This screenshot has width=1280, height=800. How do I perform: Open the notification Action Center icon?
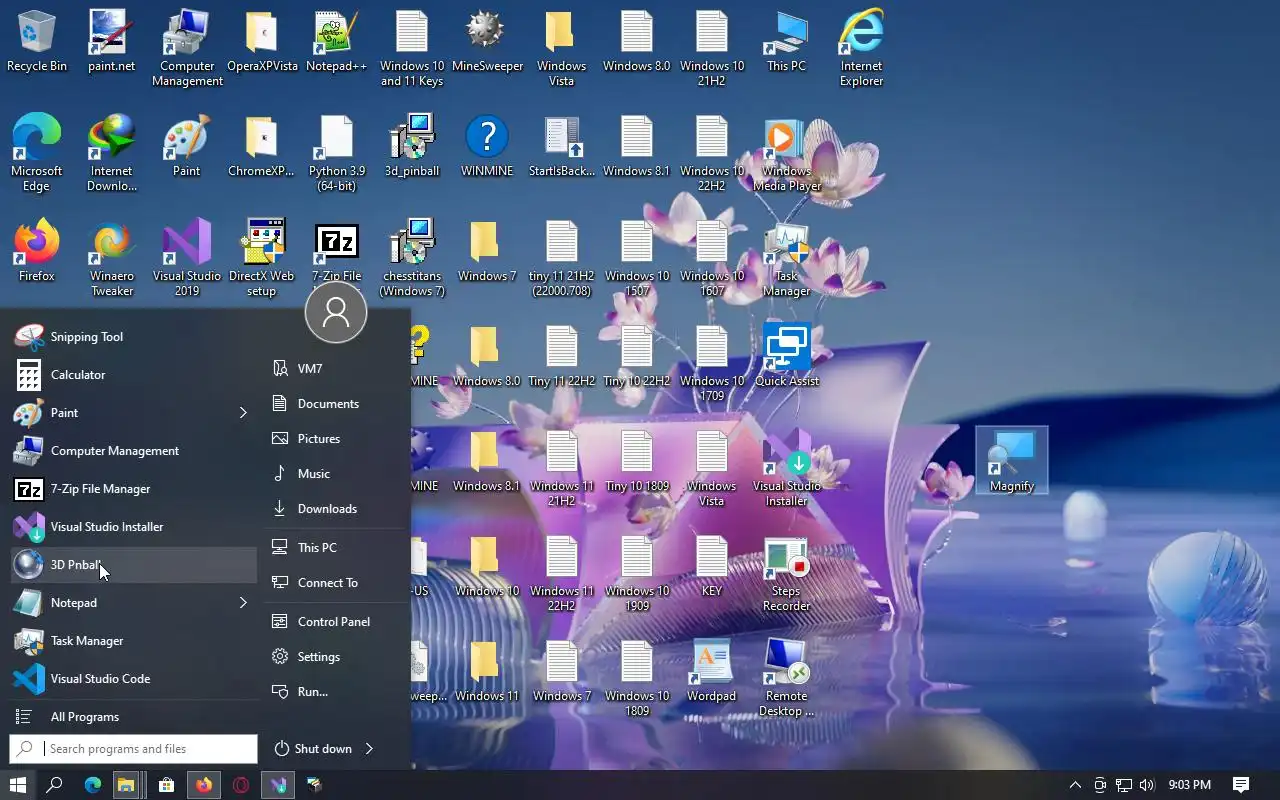click(x=1241, y=785)
